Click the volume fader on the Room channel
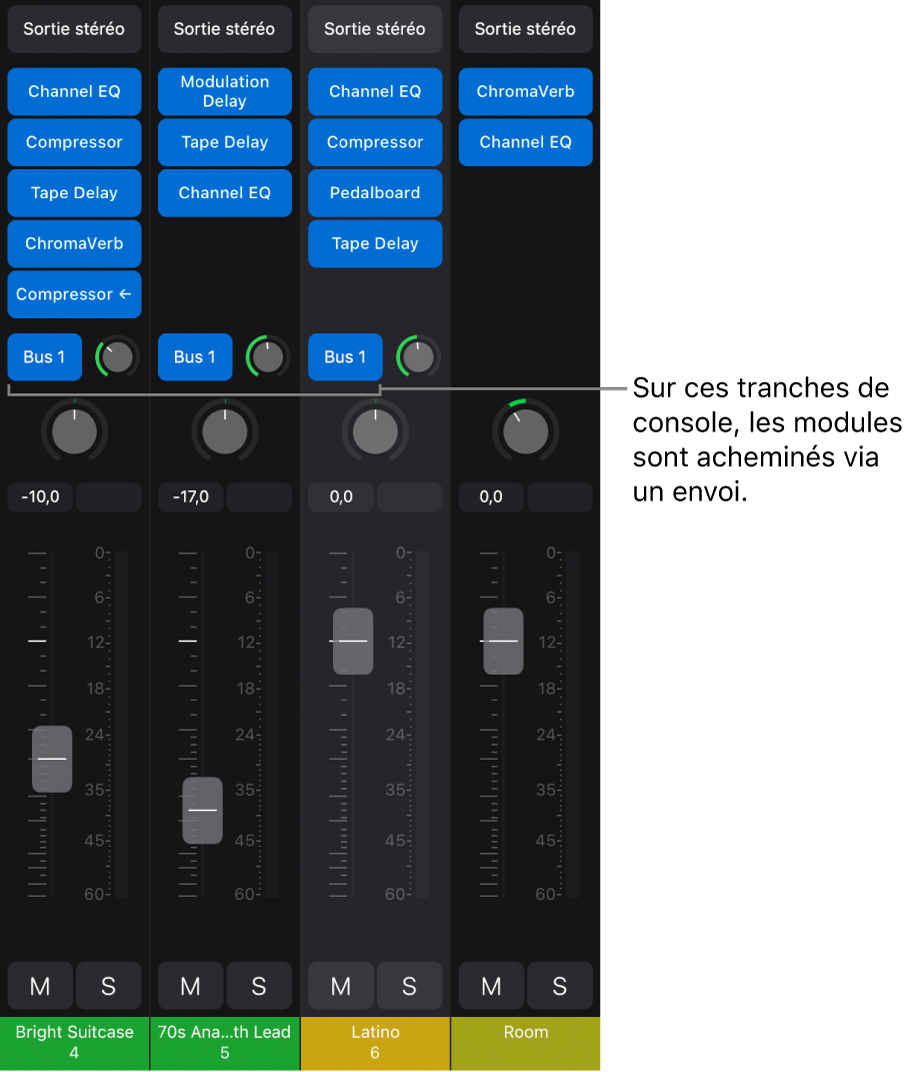920x1072 pixels. 503,641
